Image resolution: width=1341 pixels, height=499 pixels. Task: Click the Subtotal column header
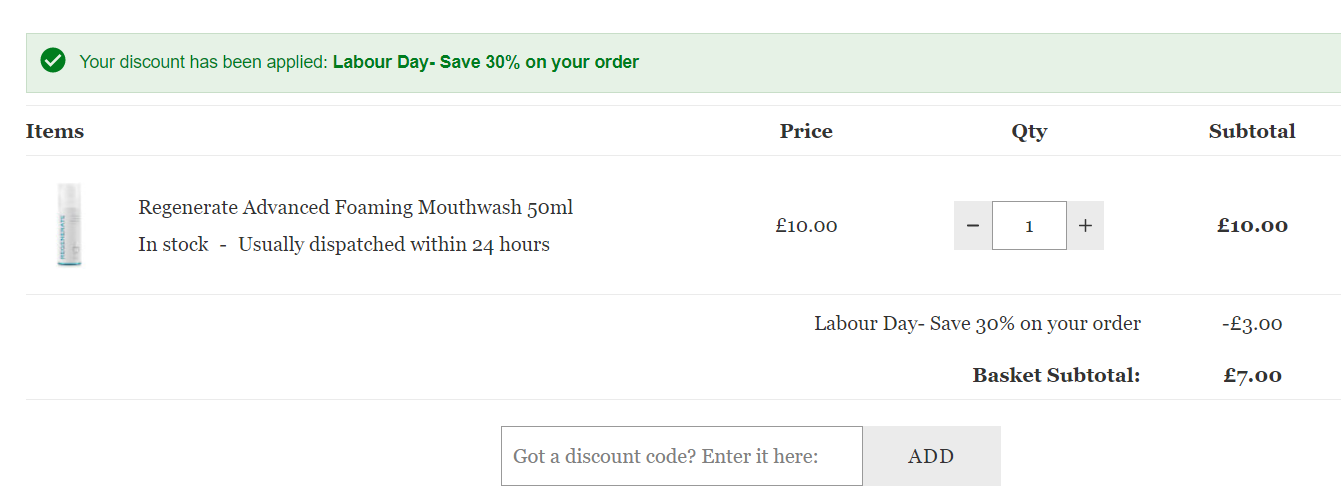pyautogui.click(x=1252, y=131)
